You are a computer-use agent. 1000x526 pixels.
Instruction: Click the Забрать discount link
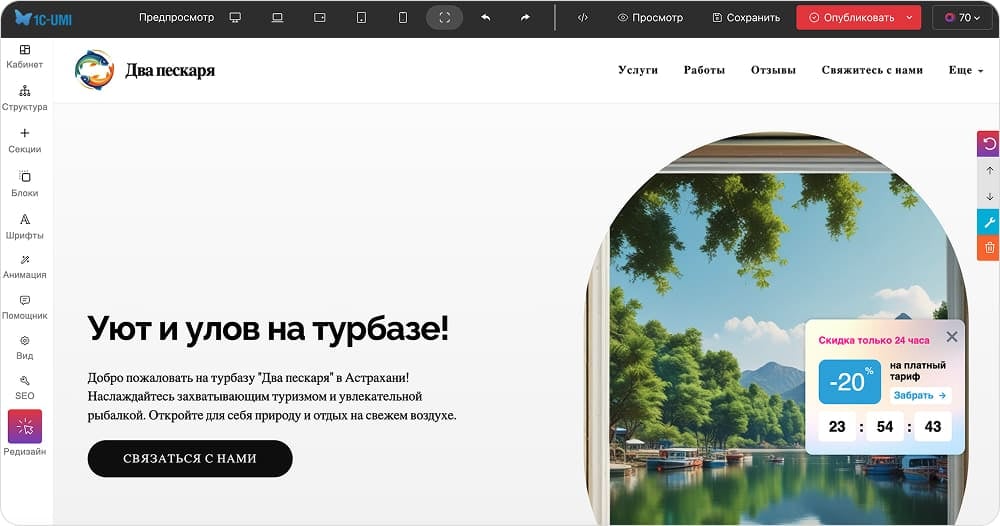pos(920,395)
